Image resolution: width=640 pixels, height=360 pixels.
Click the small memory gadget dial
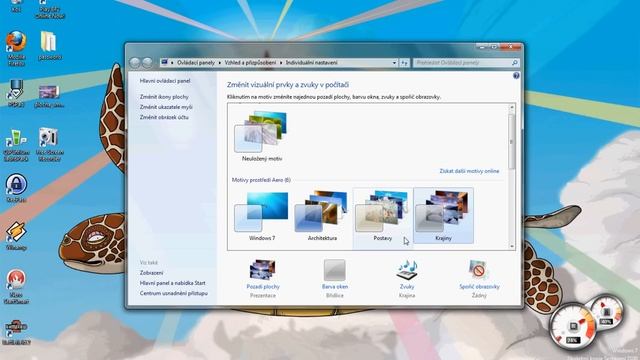[607, 313]
